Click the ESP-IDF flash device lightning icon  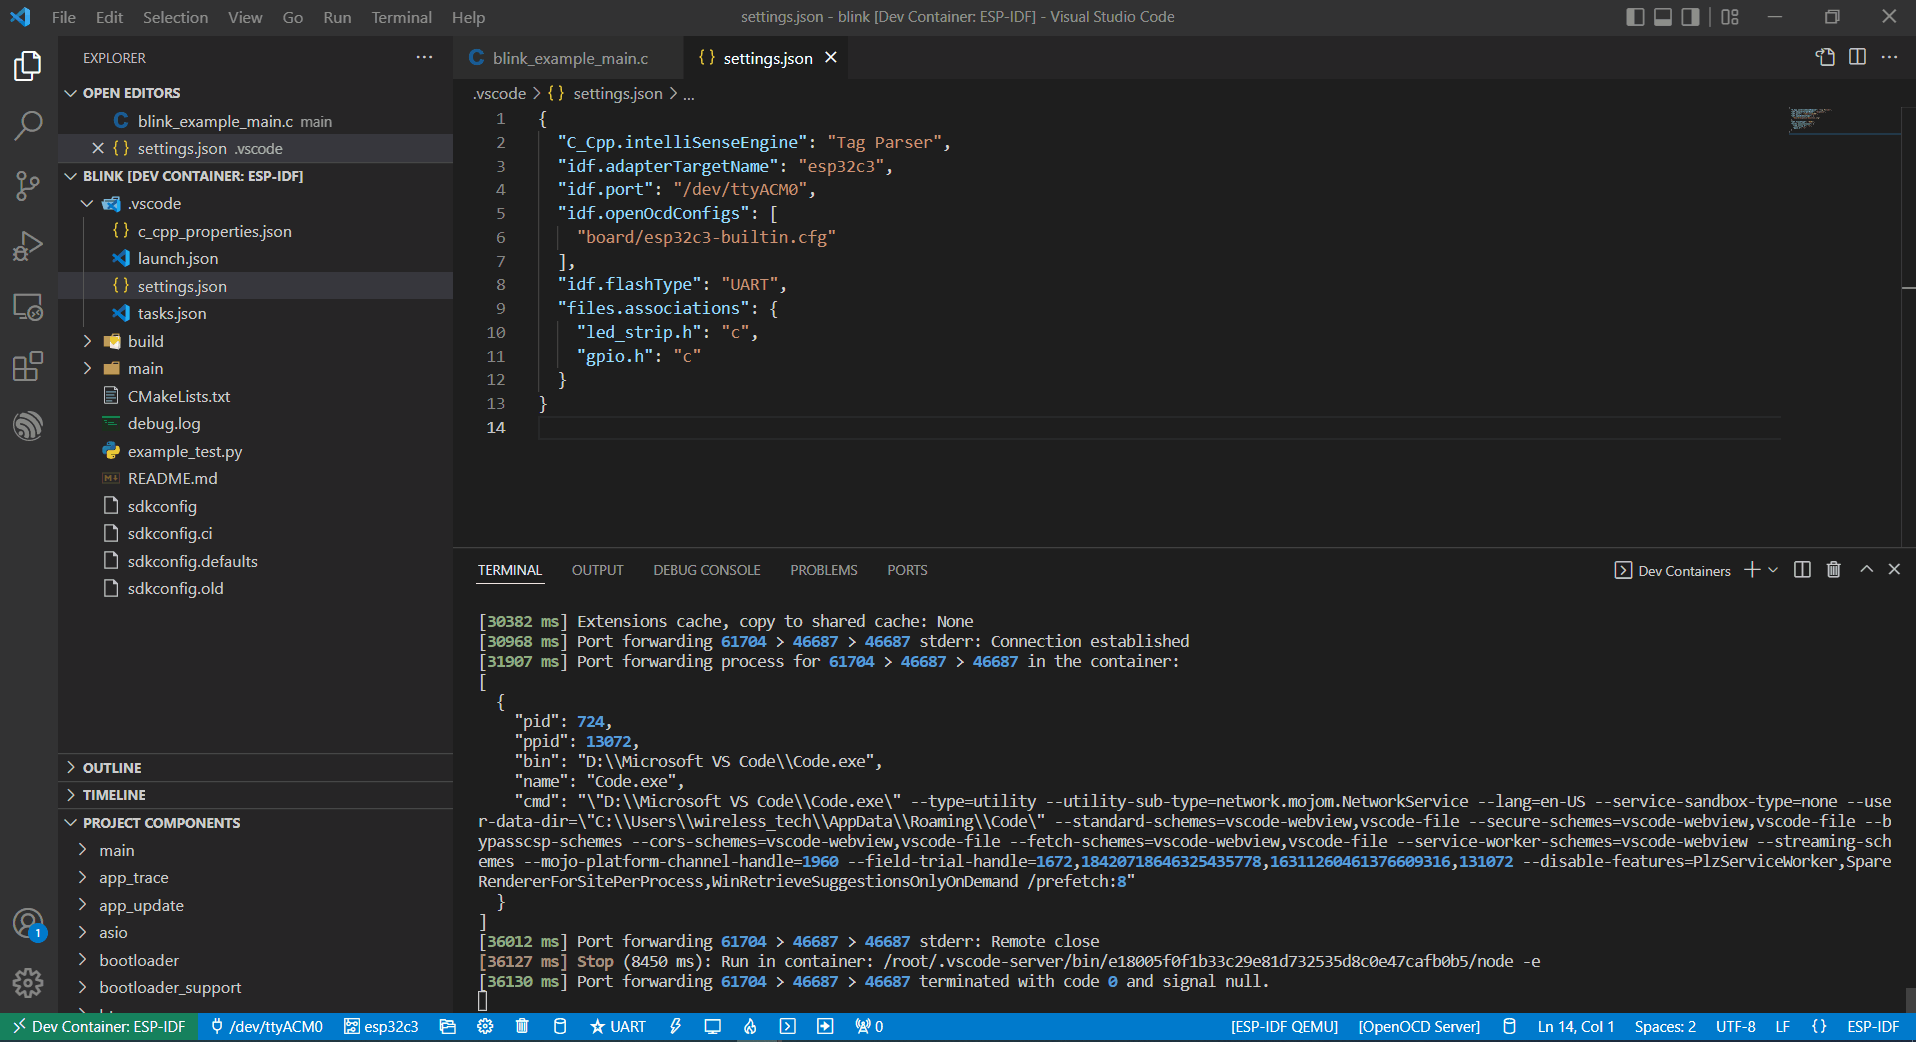(x=676, y=1026)
